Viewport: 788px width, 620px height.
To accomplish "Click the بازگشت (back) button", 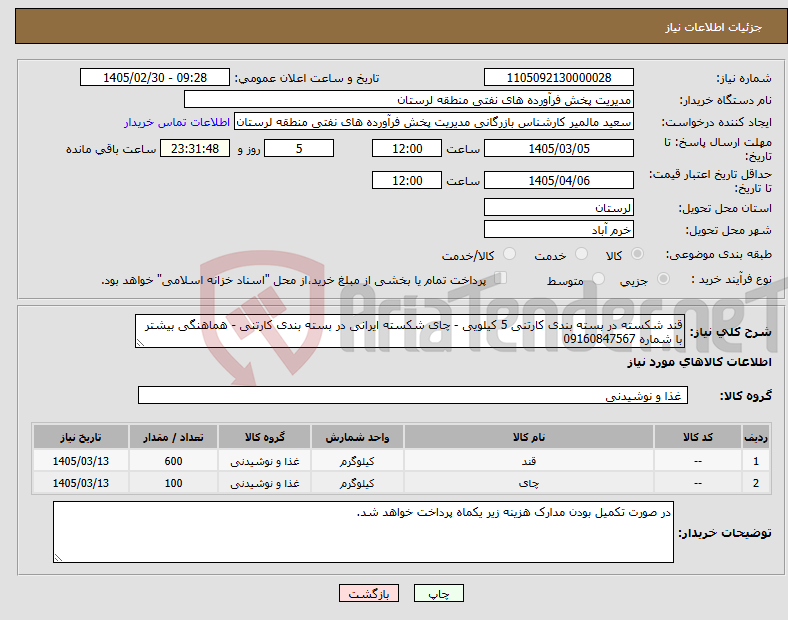I will click(369, 593).
